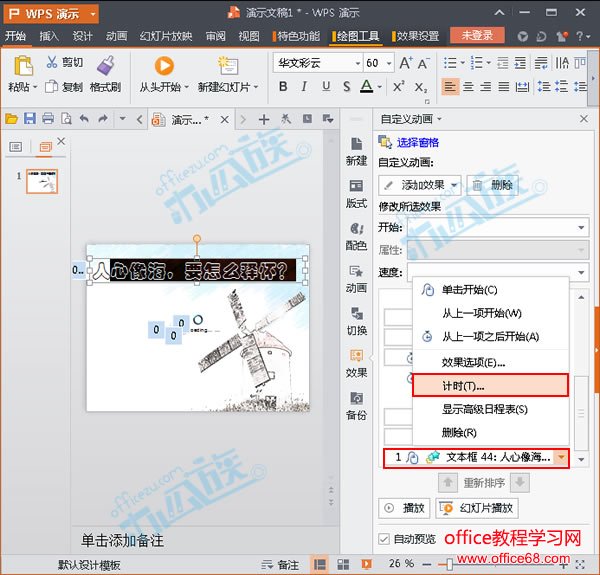The width and height of the screenshot is (600, 575).
Task: Click the save icon in quick toolbar
Action: point(29,119)
